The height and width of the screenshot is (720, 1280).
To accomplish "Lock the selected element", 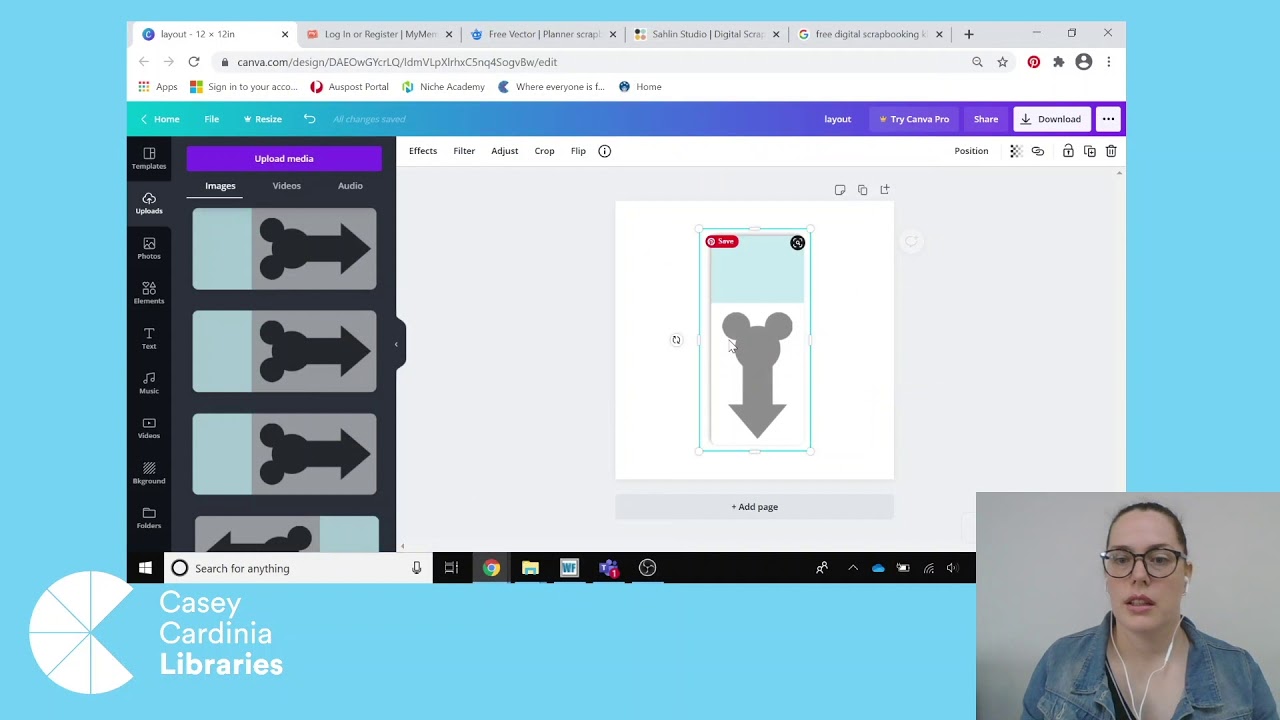I will (x=1068, y=151).
